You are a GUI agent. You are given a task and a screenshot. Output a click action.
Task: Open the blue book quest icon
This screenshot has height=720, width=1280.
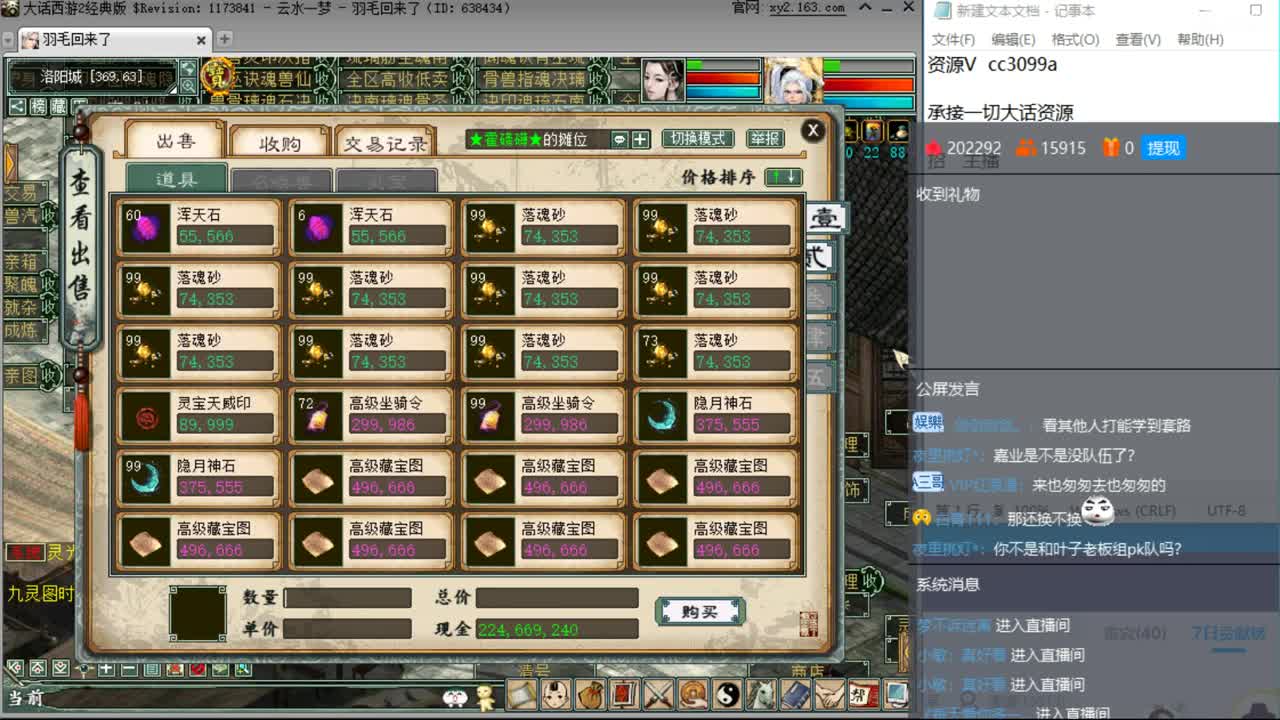coord(796,694)
